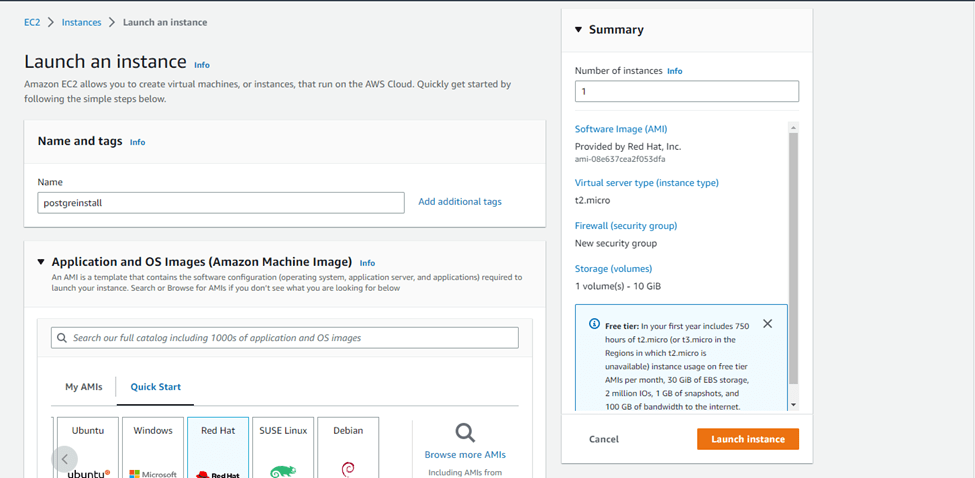Focus the AMI catalog search box

click(285, 338)
